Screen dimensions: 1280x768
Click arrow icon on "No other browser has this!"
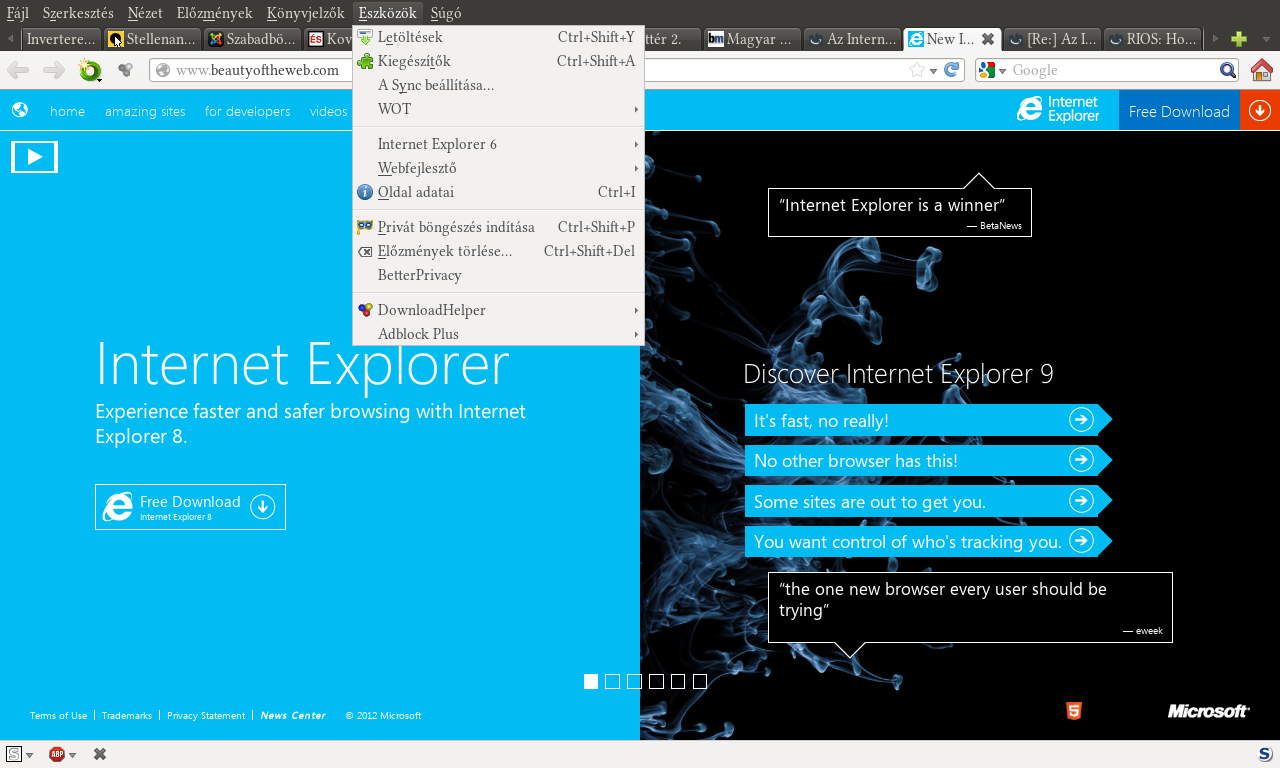1081,460
